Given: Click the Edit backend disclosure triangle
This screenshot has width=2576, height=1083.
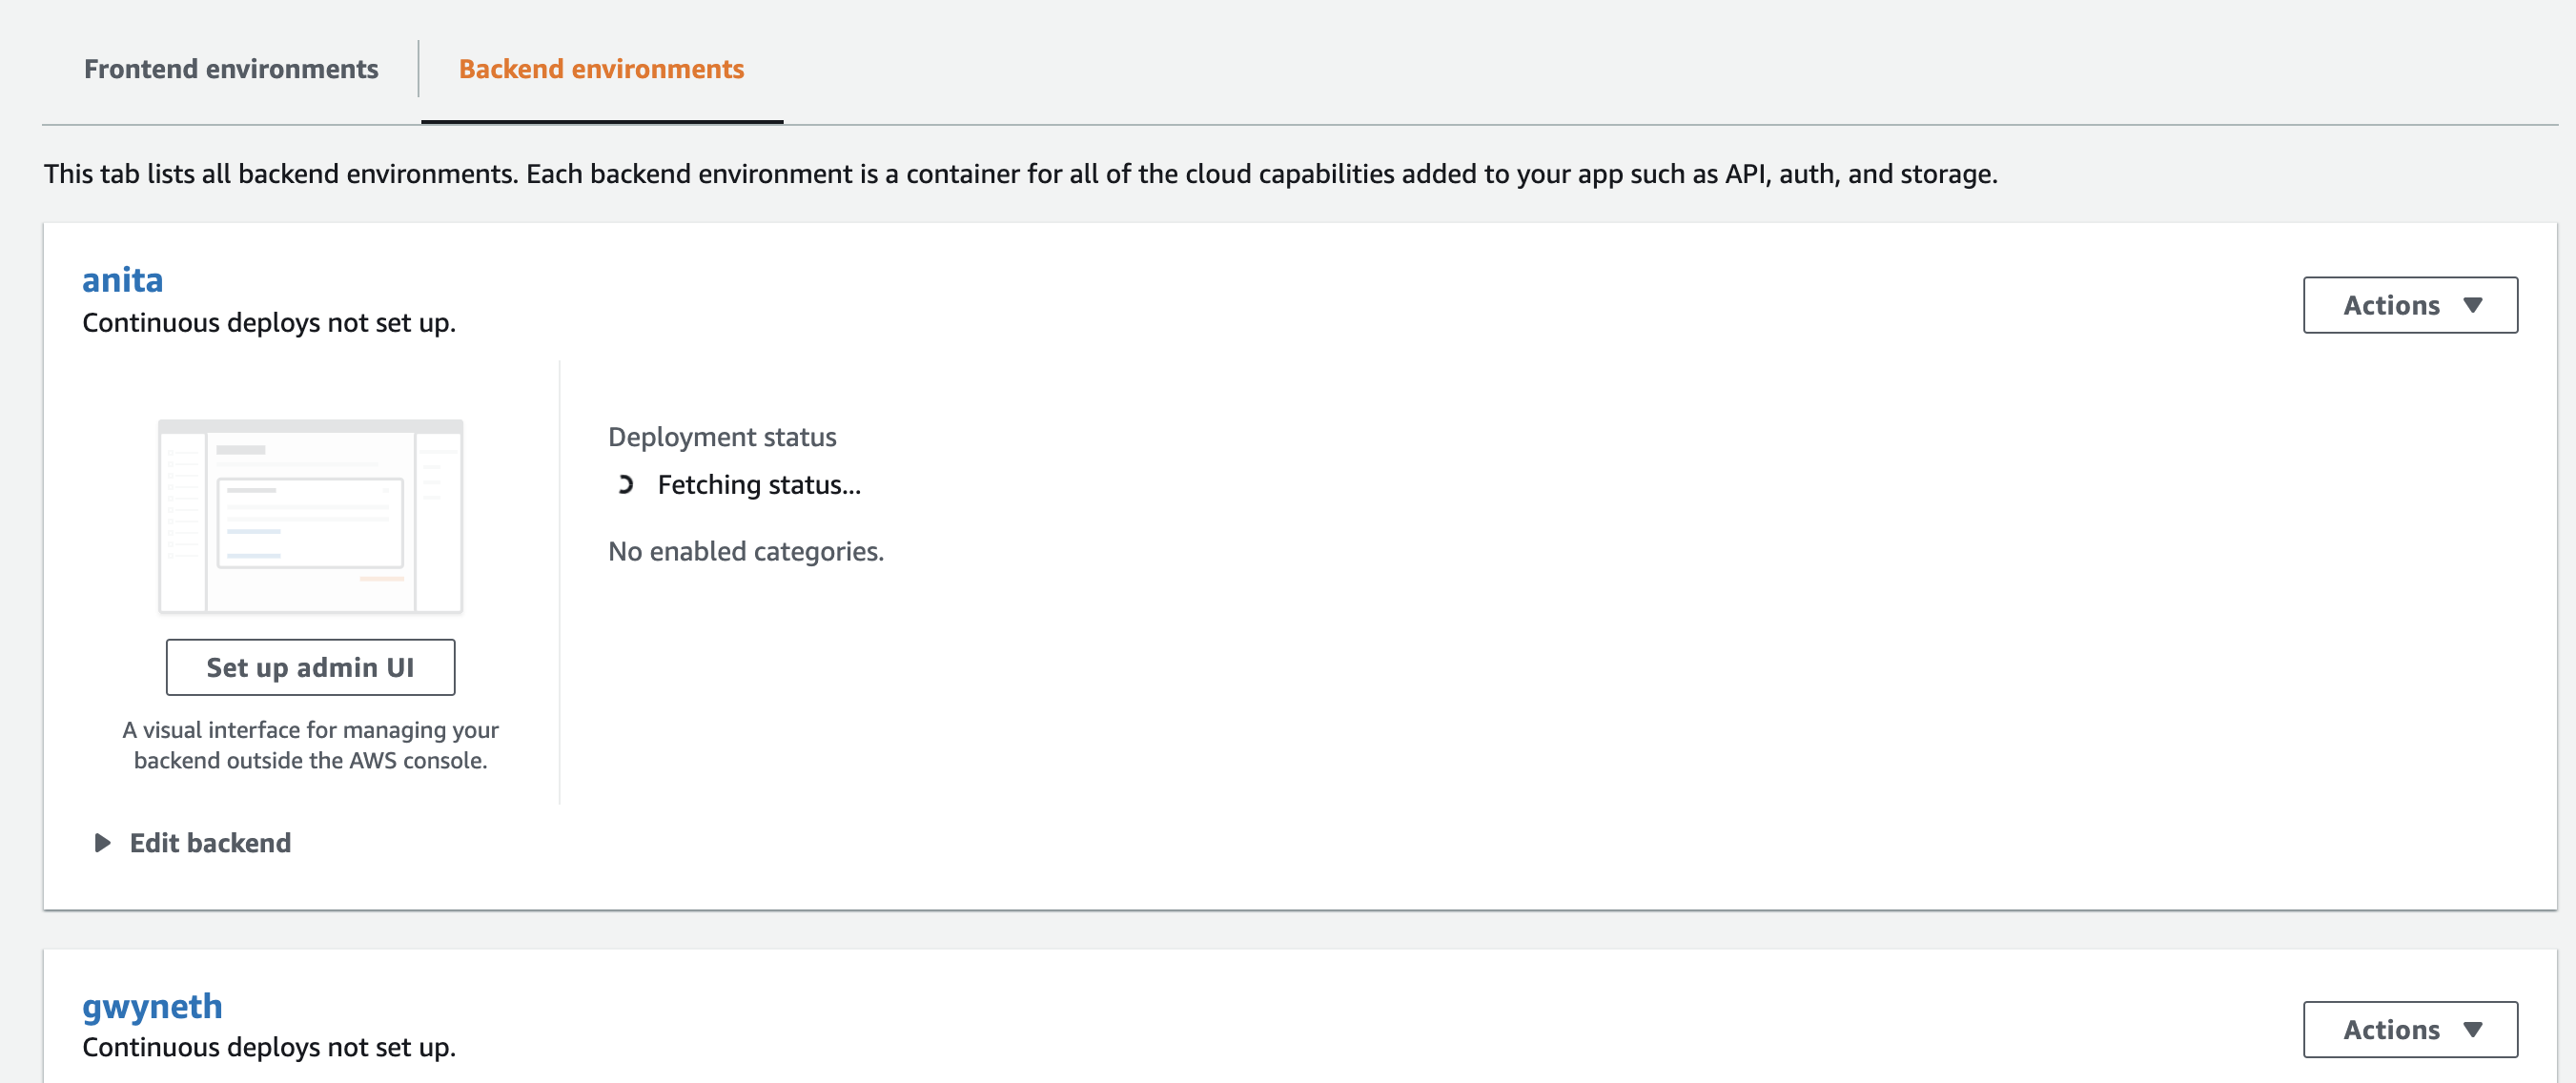Looking at the screenshot, I should click(101, 843).
